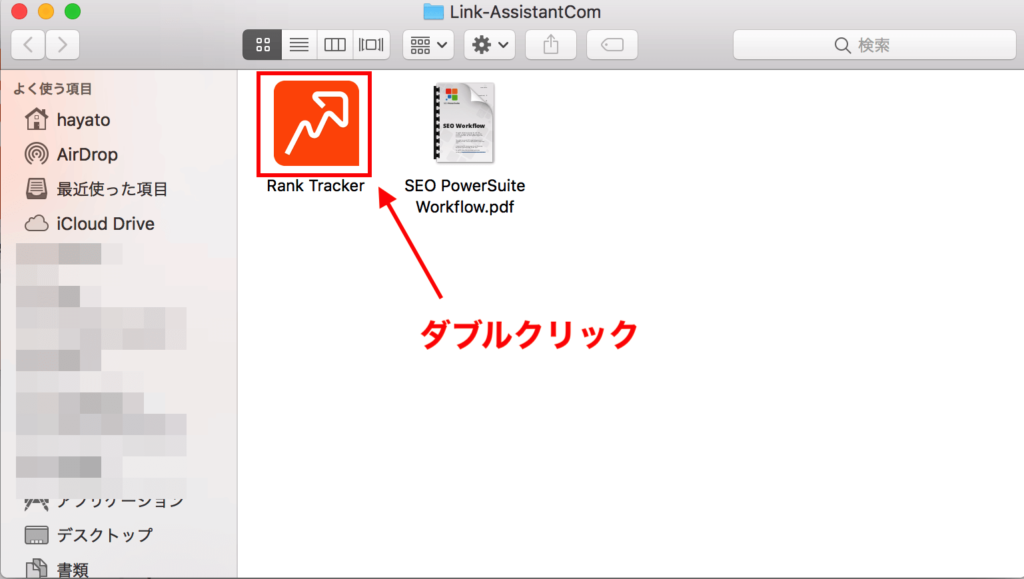1024x579 pixels.
Task: Click the Link-AssistantCom window title text
Action: point(525,12)
